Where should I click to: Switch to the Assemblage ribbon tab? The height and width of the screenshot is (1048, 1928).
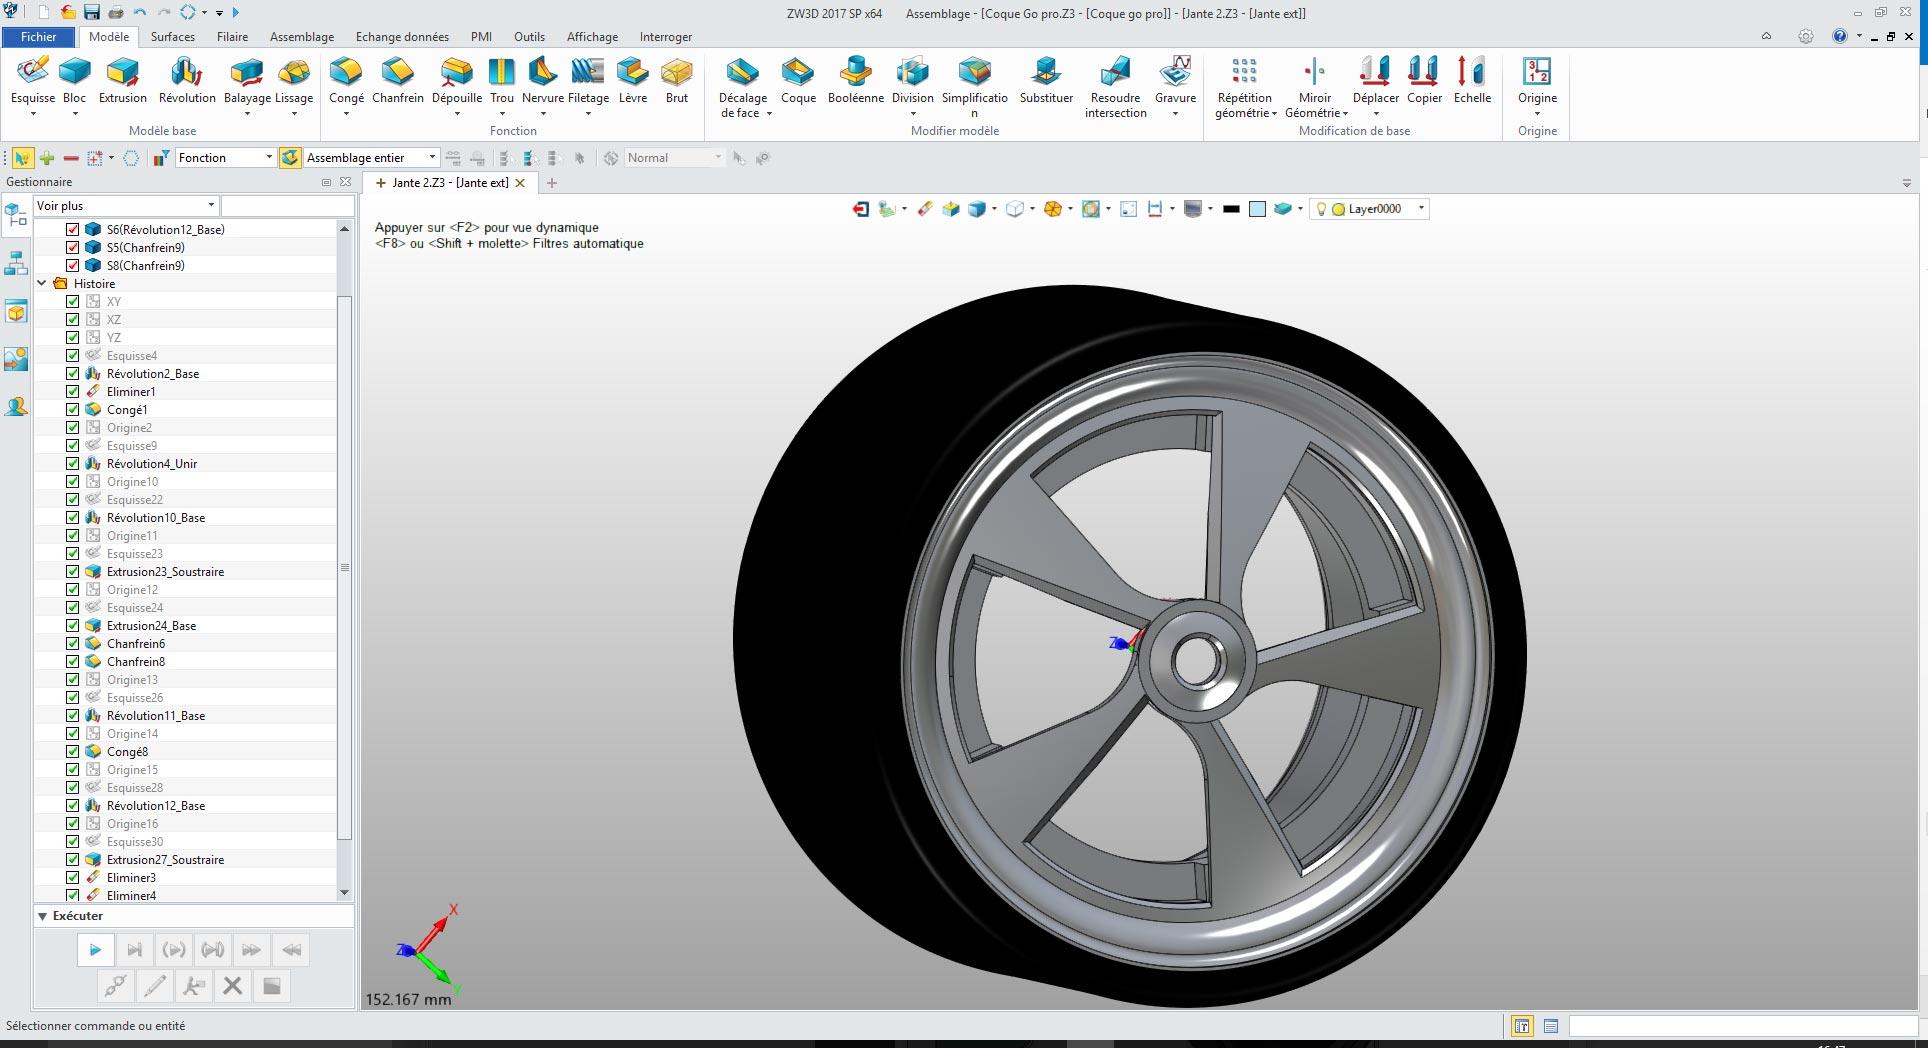(x=301, y=37)
